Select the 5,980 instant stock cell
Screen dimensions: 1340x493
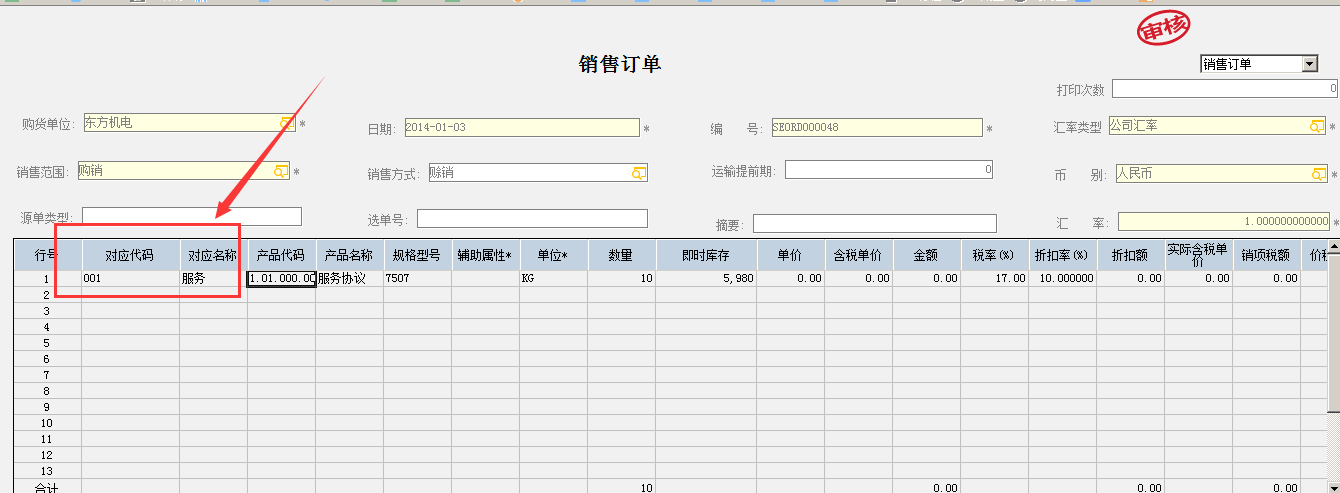click(706, 279)
